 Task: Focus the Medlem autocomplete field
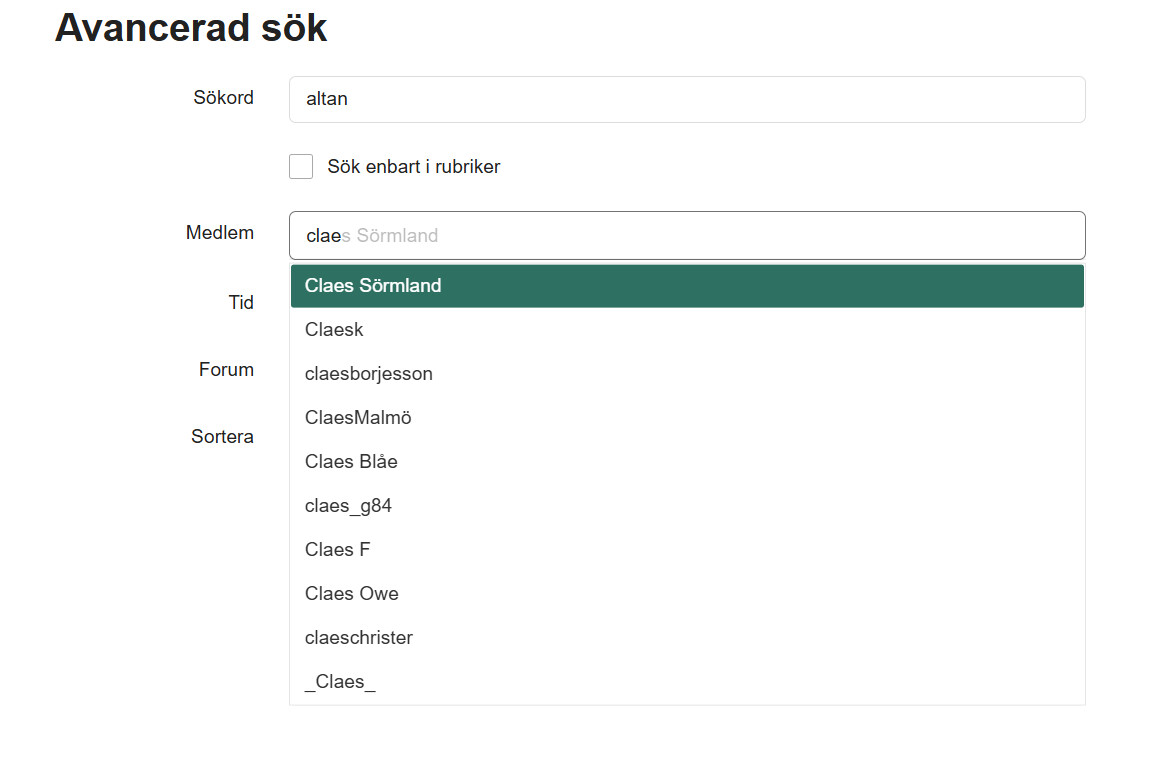(x=686, y=235)
